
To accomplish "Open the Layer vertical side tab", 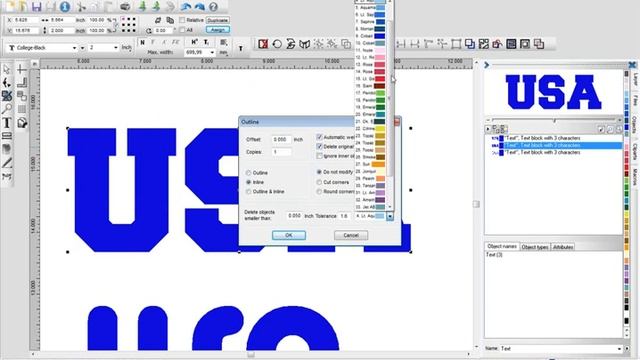I will 635,80.
